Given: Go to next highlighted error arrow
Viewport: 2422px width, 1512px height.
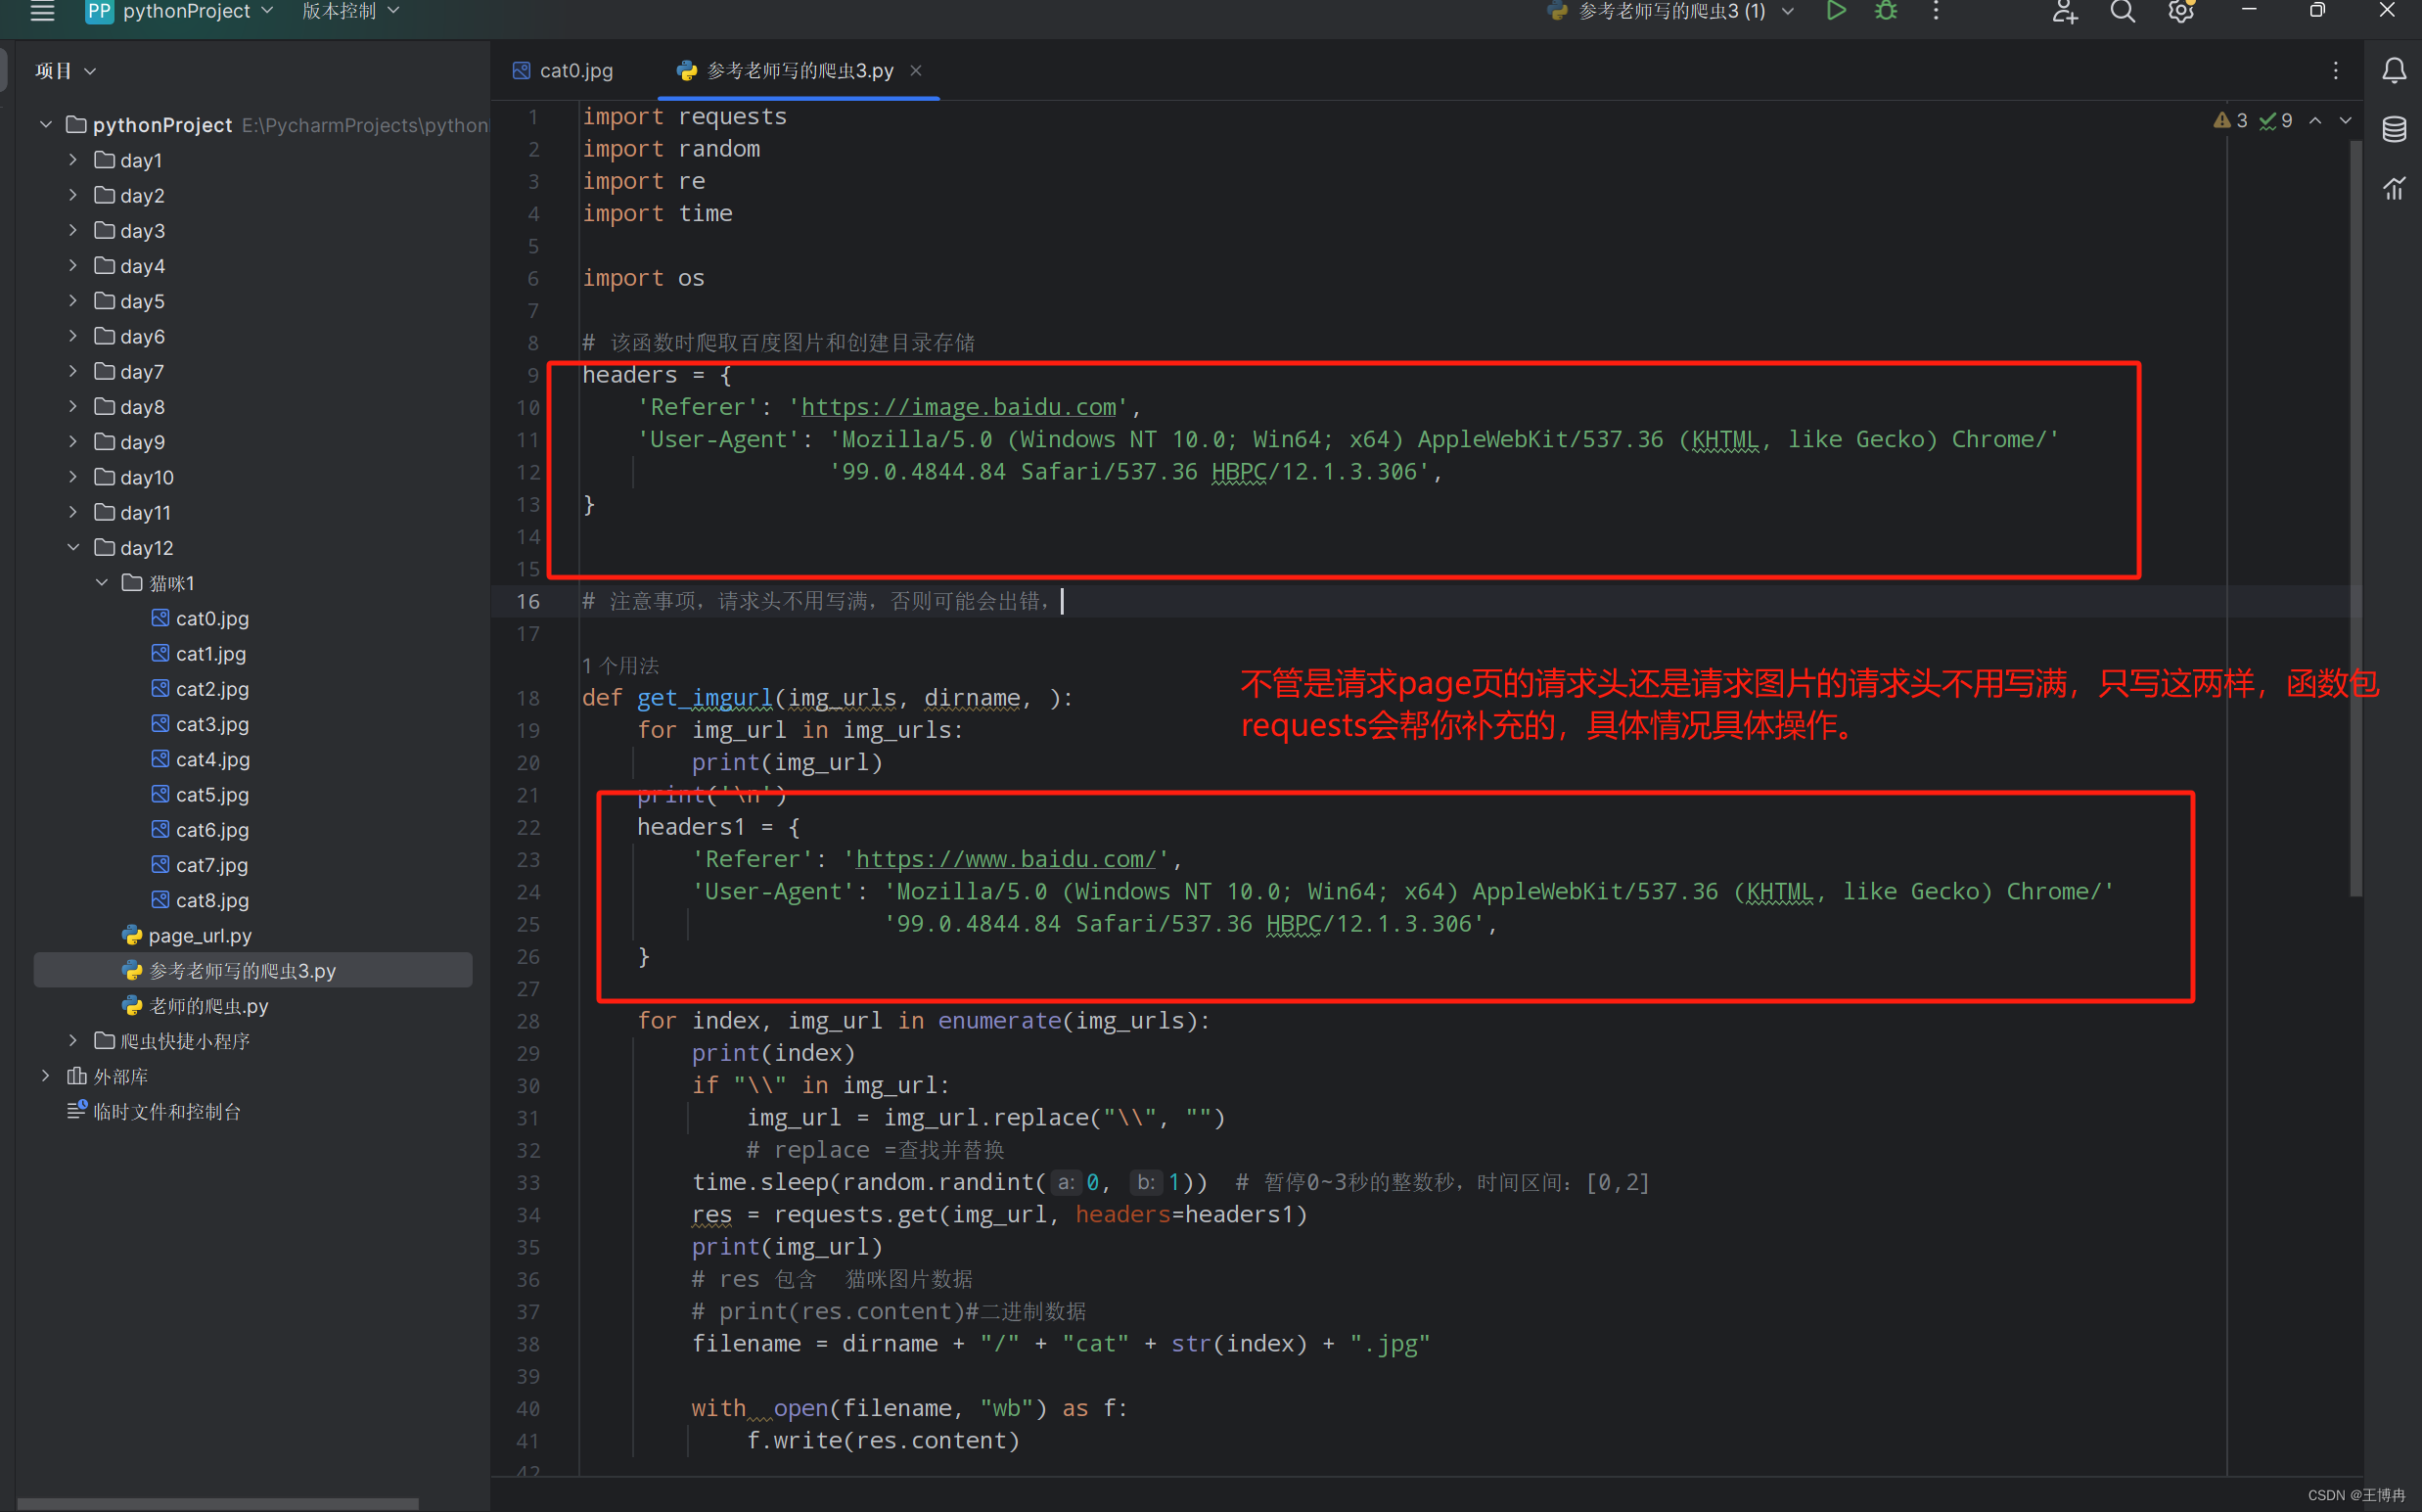Looking at the screenshot, I should click(2346, 120).
